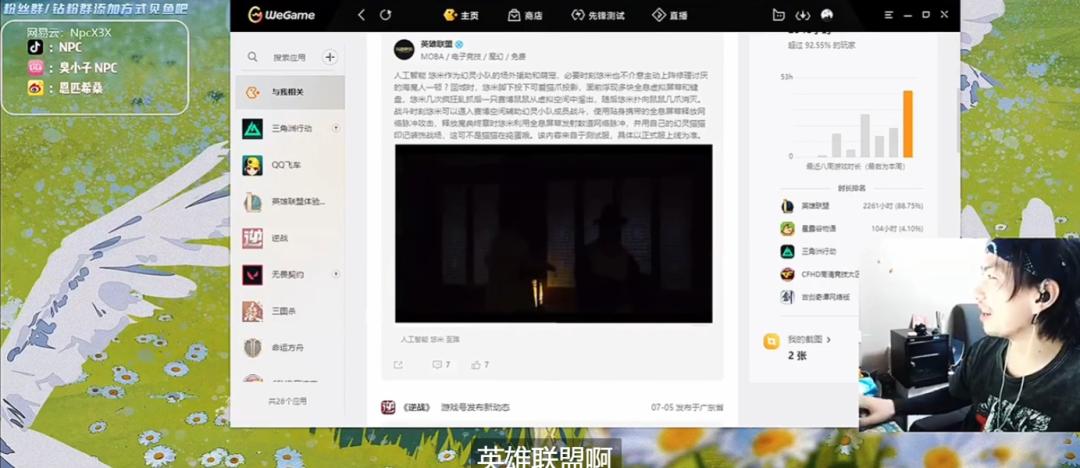Open the 商店 store tab
The height and width of the screenshot is (468, 1080).
[525, 14]
